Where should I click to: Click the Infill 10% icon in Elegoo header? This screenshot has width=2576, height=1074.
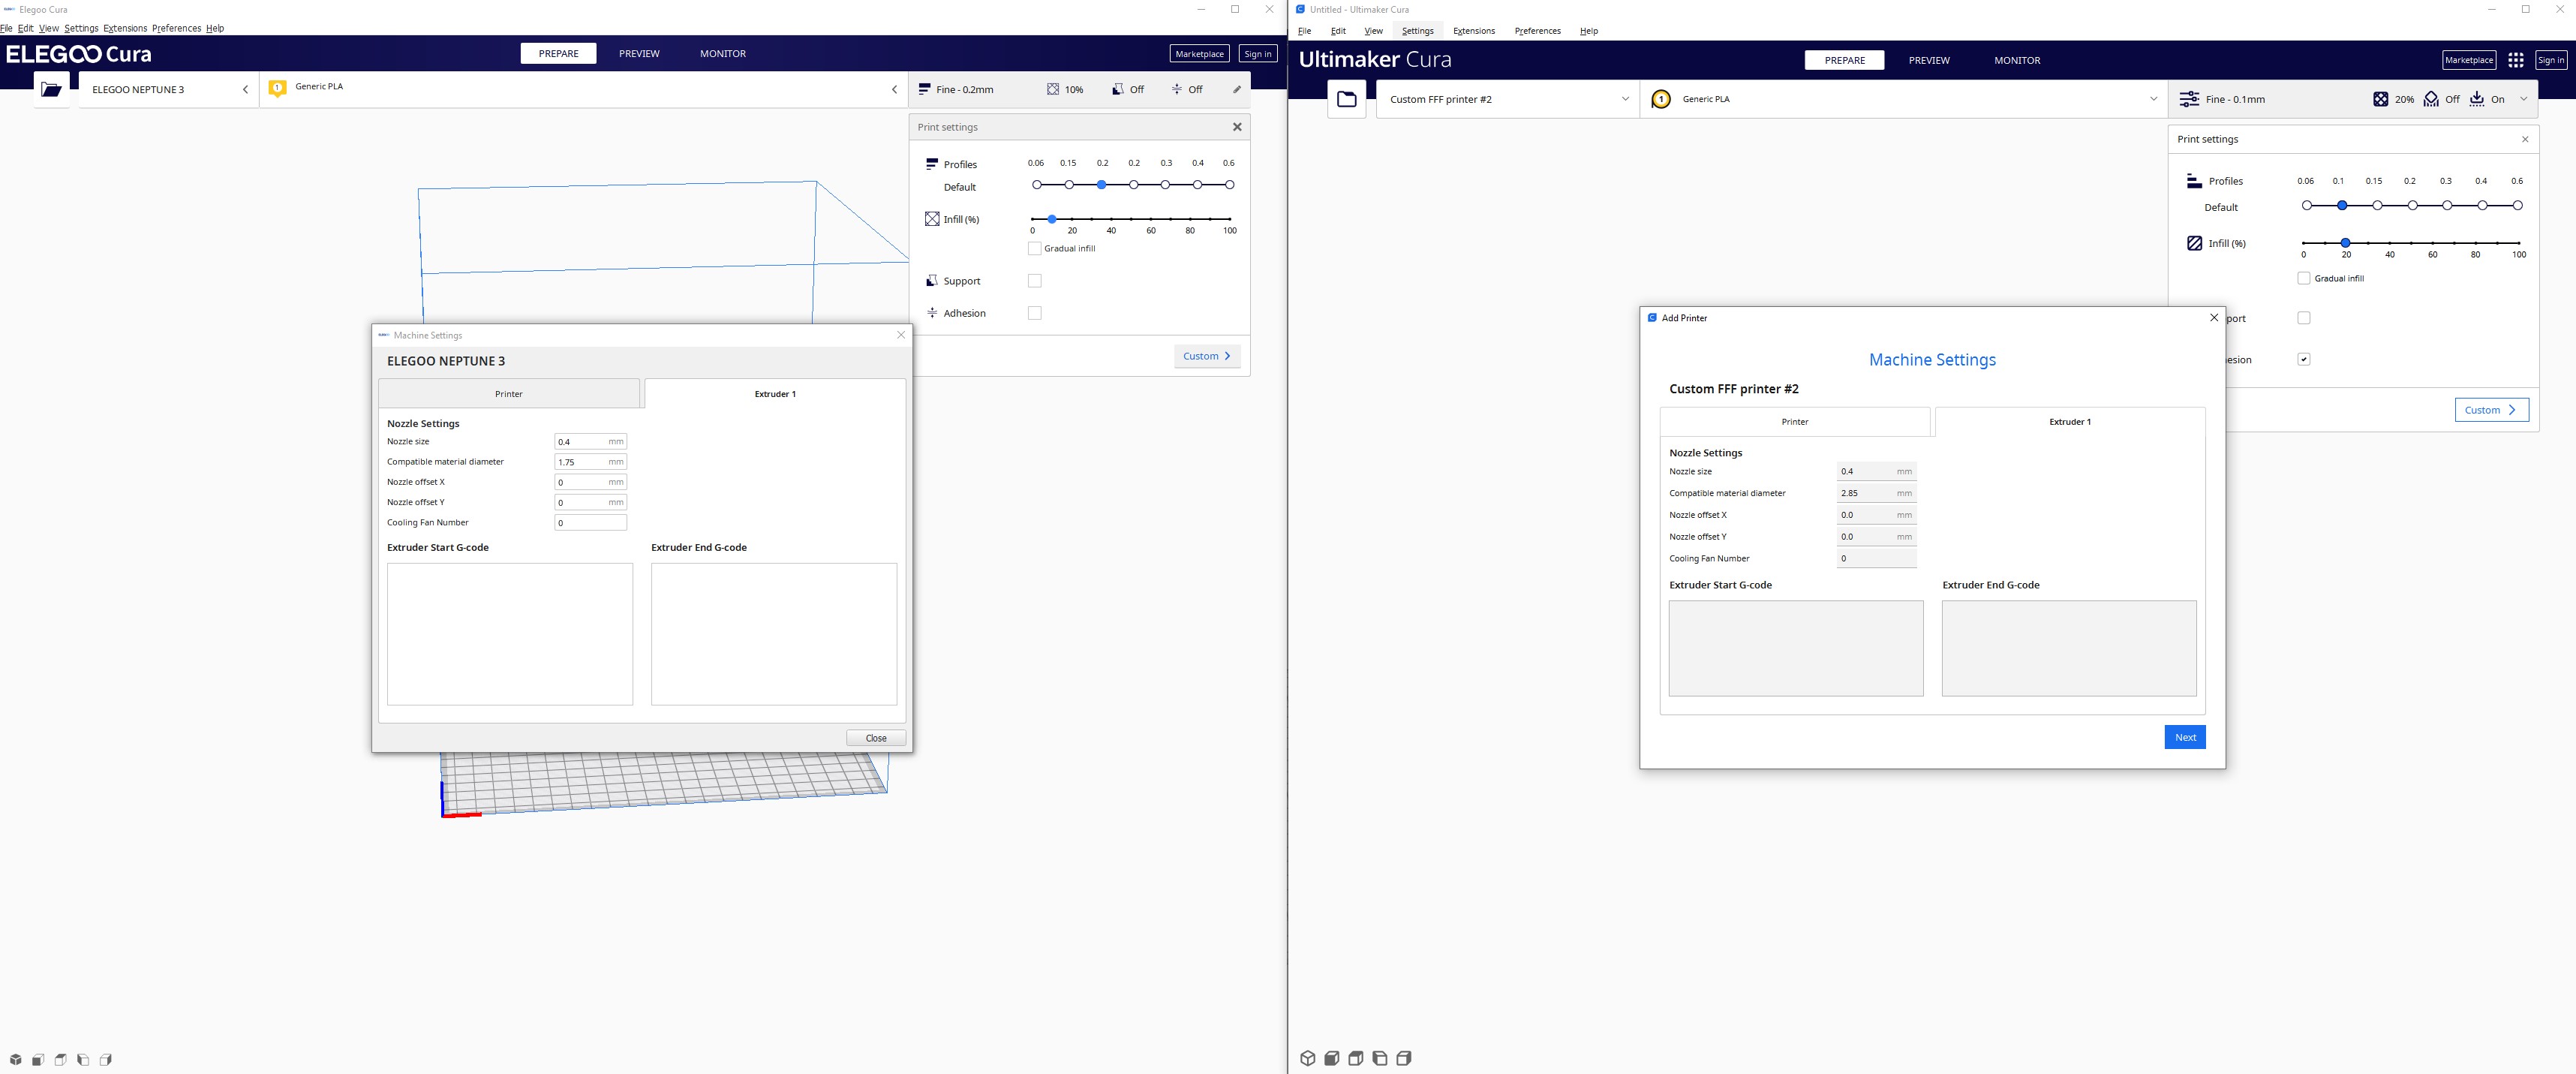[1053, 89]
